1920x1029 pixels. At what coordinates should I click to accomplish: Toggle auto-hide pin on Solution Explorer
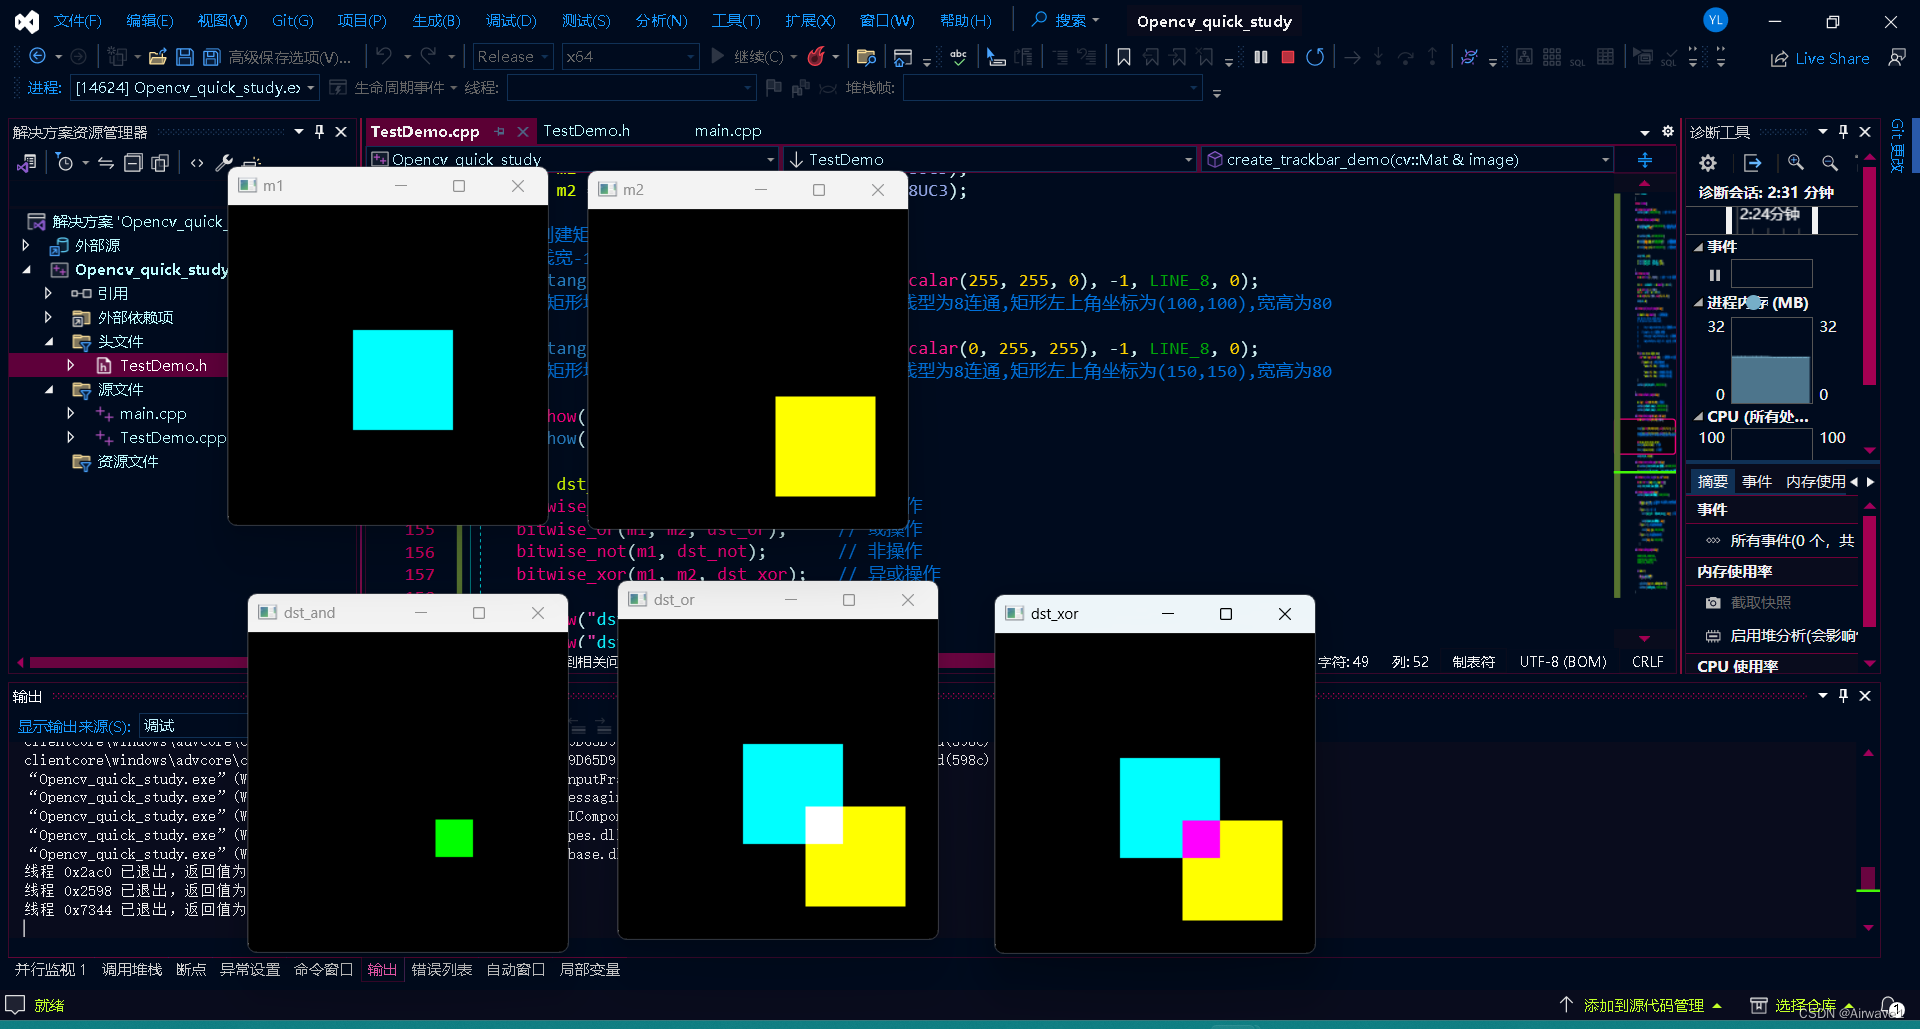319,131
